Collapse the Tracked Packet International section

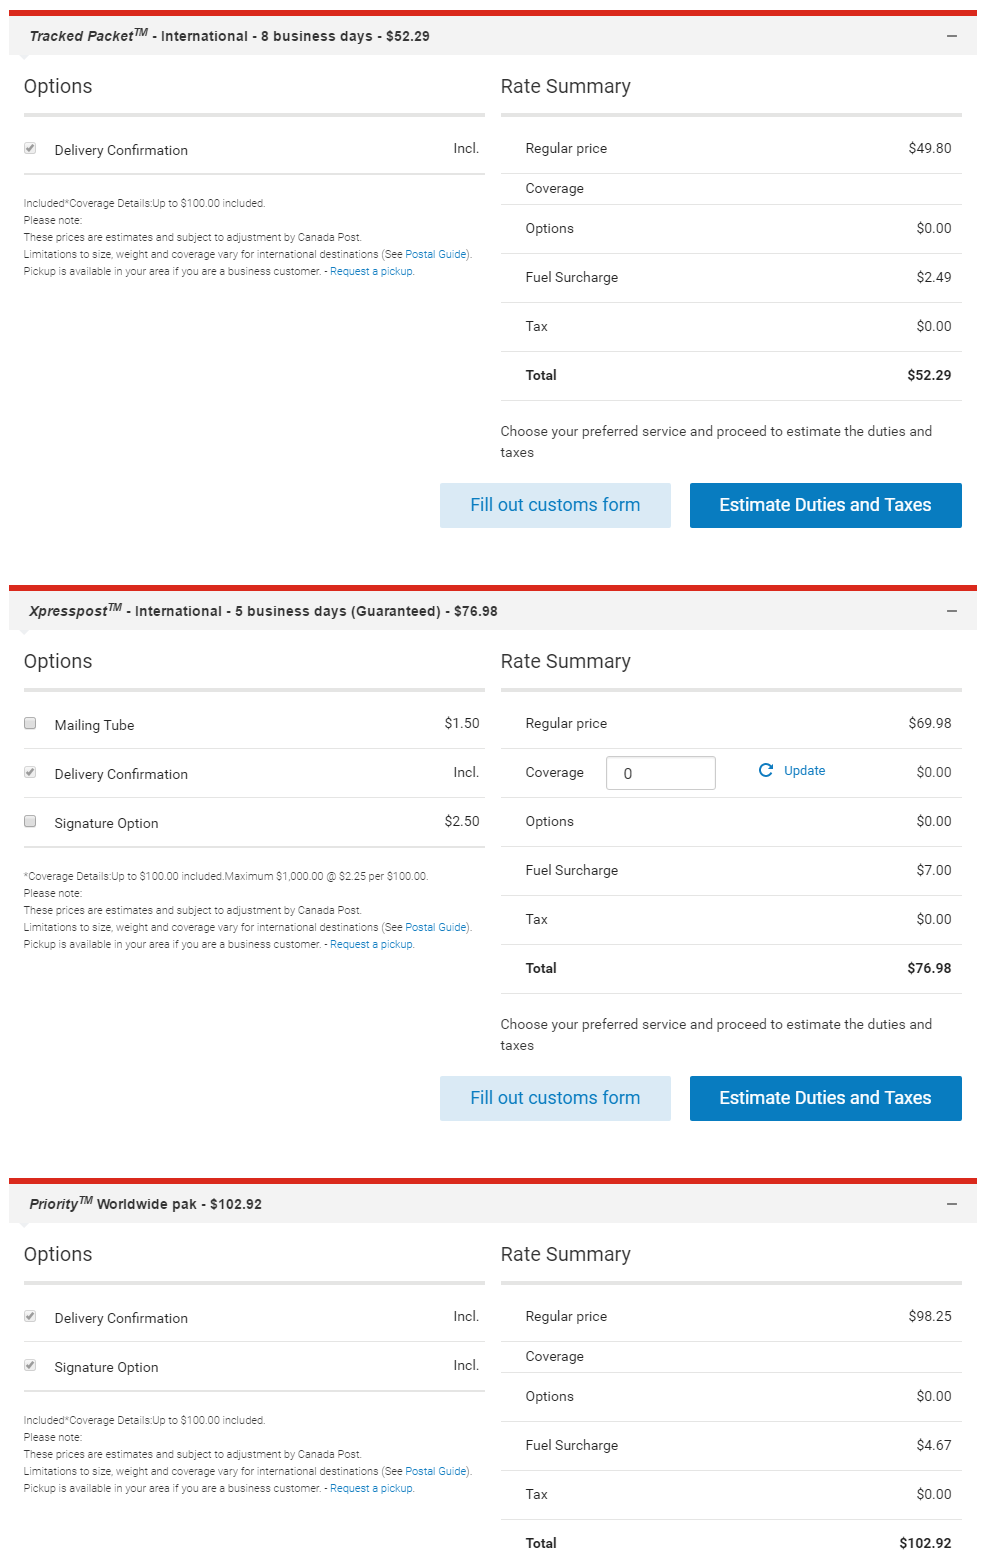tap(952, 36)
